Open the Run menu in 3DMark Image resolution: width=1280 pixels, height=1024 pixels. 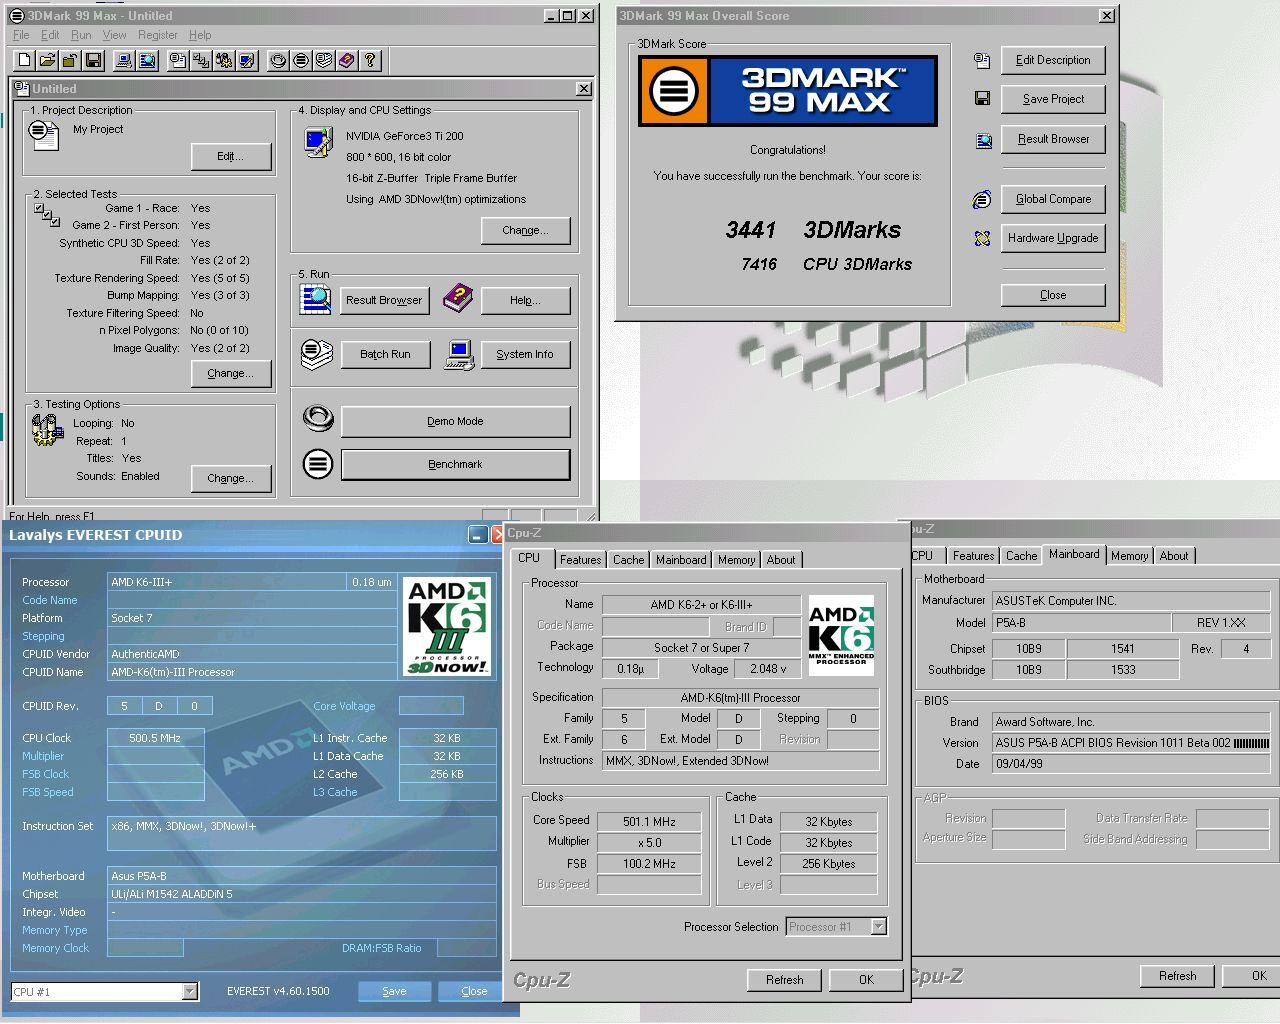(x=81, y=35)
